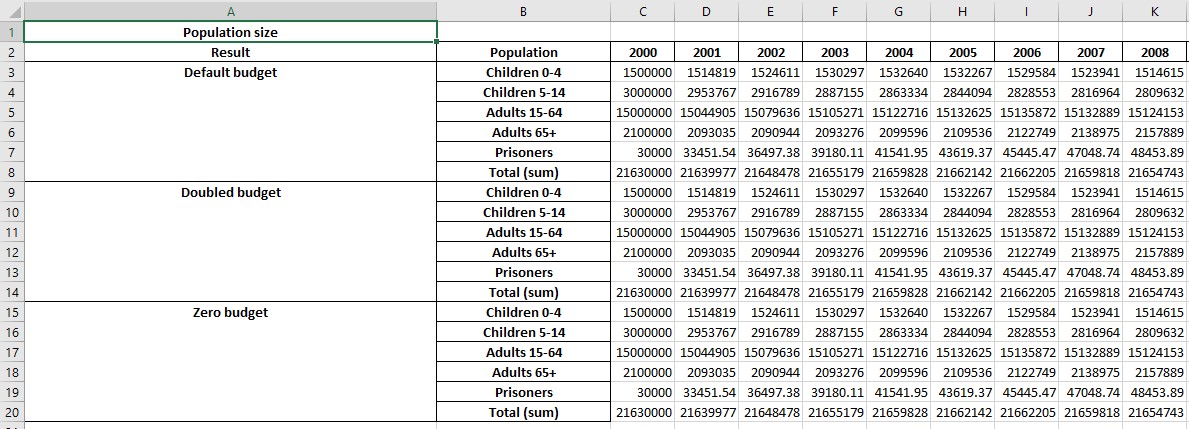Image resolution: width=1189 pixels, height=429 pixels.
Task: Click the 'Population' header cell
Action: click(x=523, y=52)
